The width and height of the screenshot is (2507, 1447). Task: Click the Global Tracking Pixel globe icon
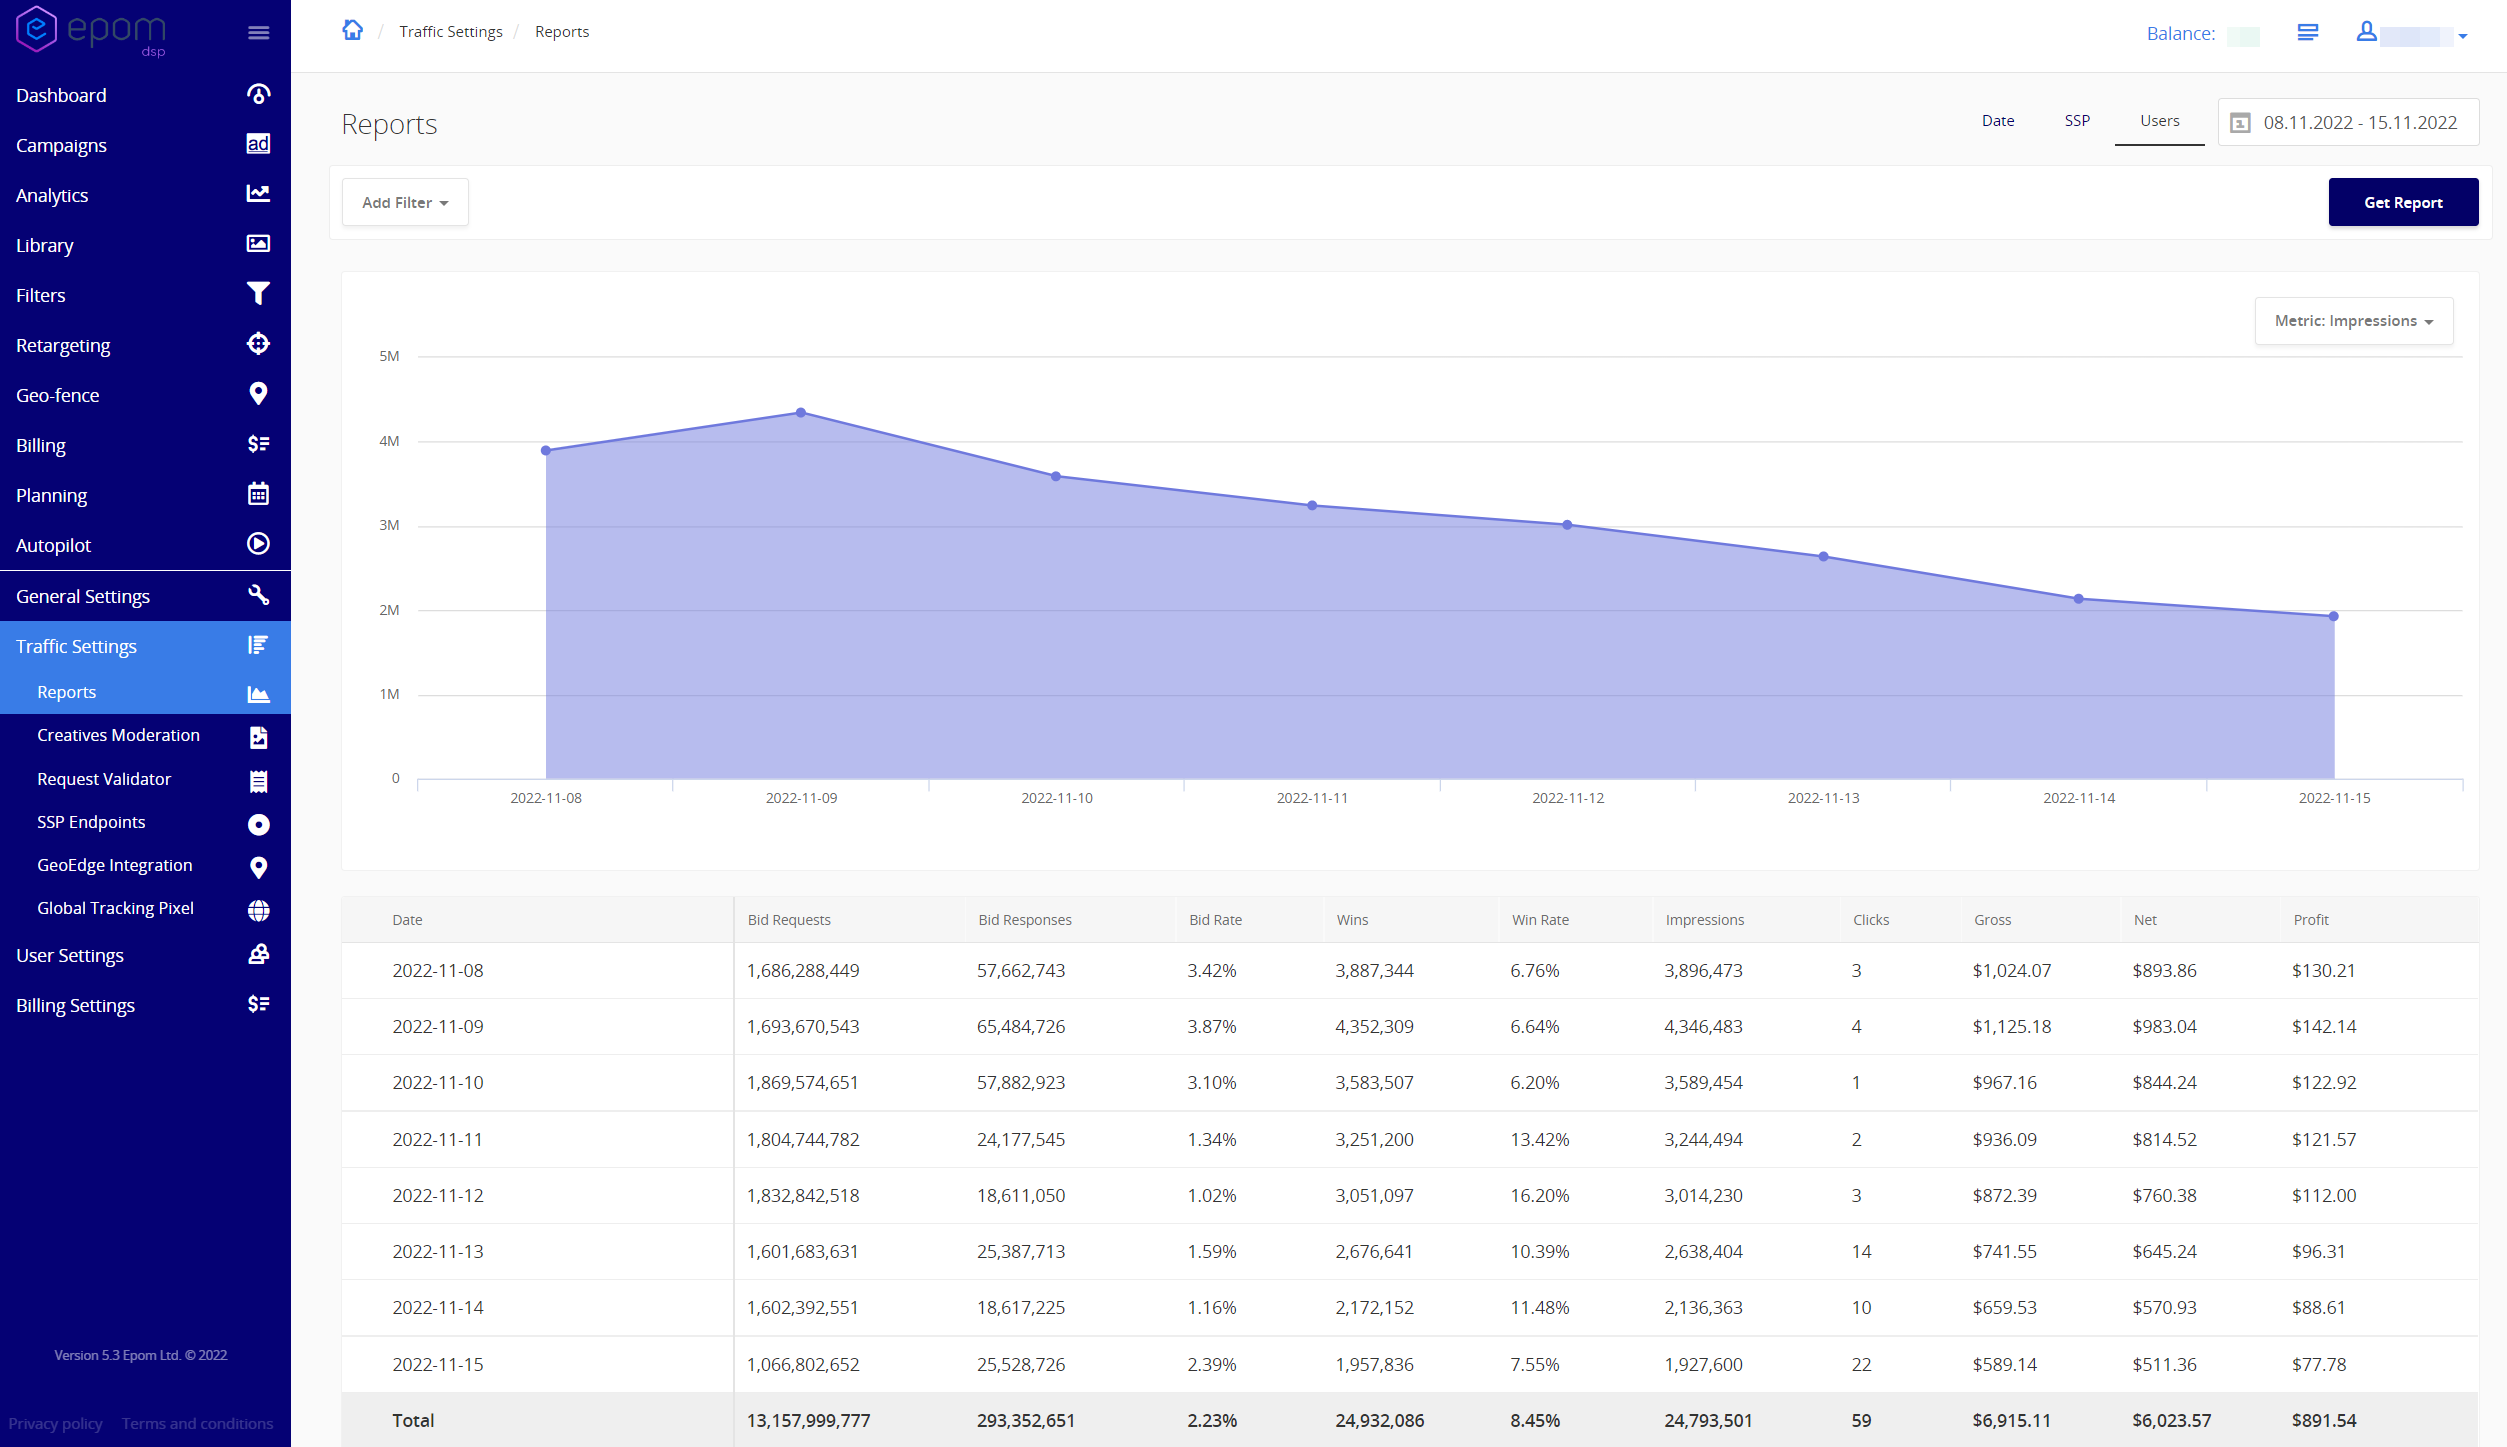click(x=258, y=909)
